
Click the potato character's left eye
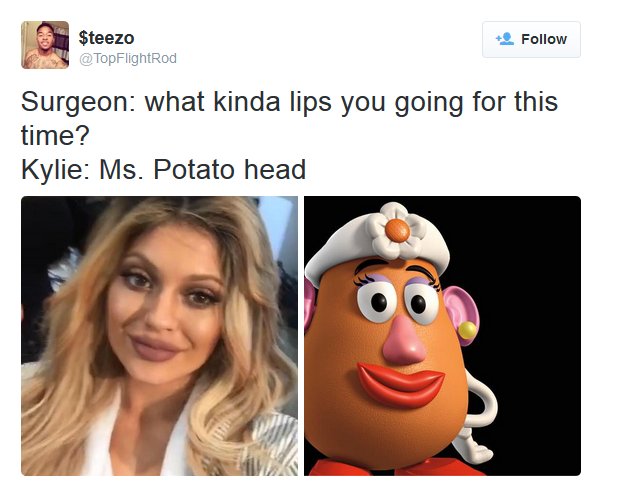point(377,301)
